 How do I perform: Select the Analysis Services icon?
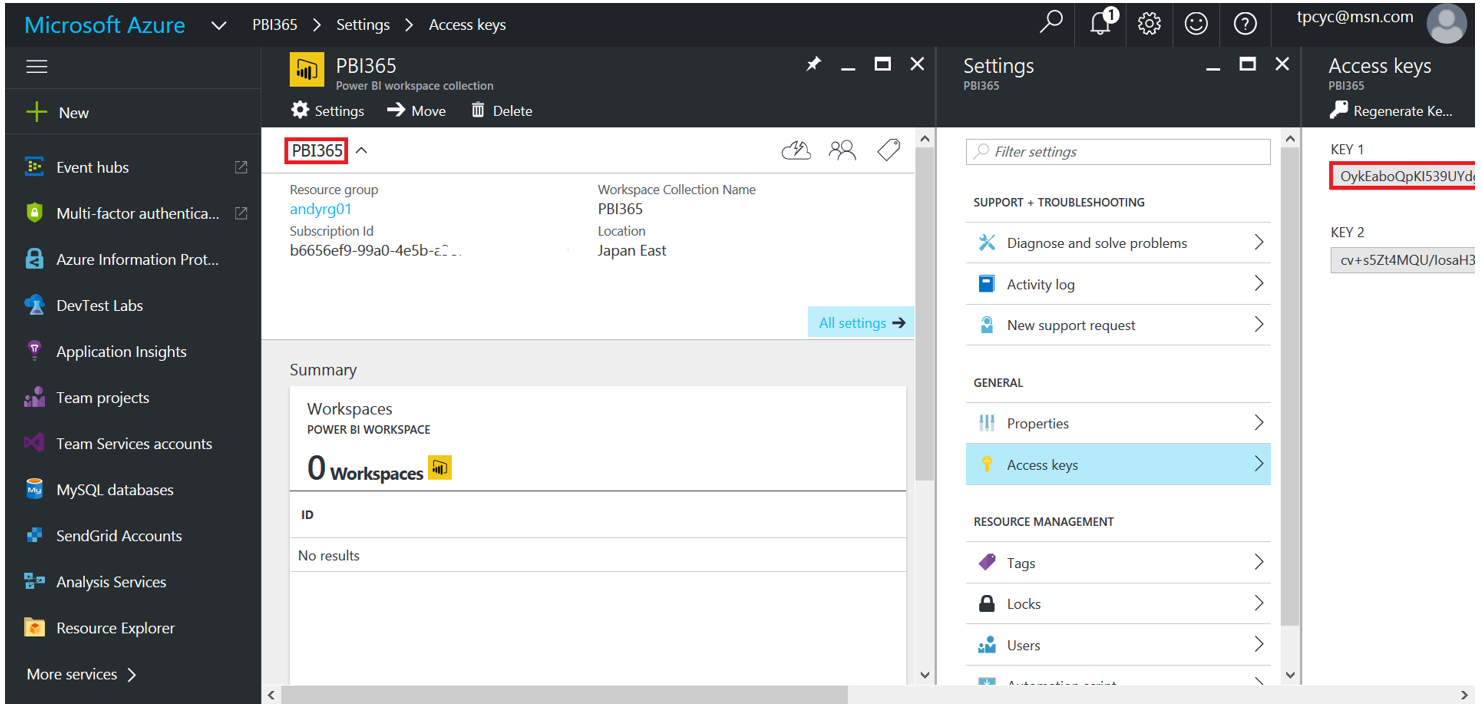(x=35, y=581)
